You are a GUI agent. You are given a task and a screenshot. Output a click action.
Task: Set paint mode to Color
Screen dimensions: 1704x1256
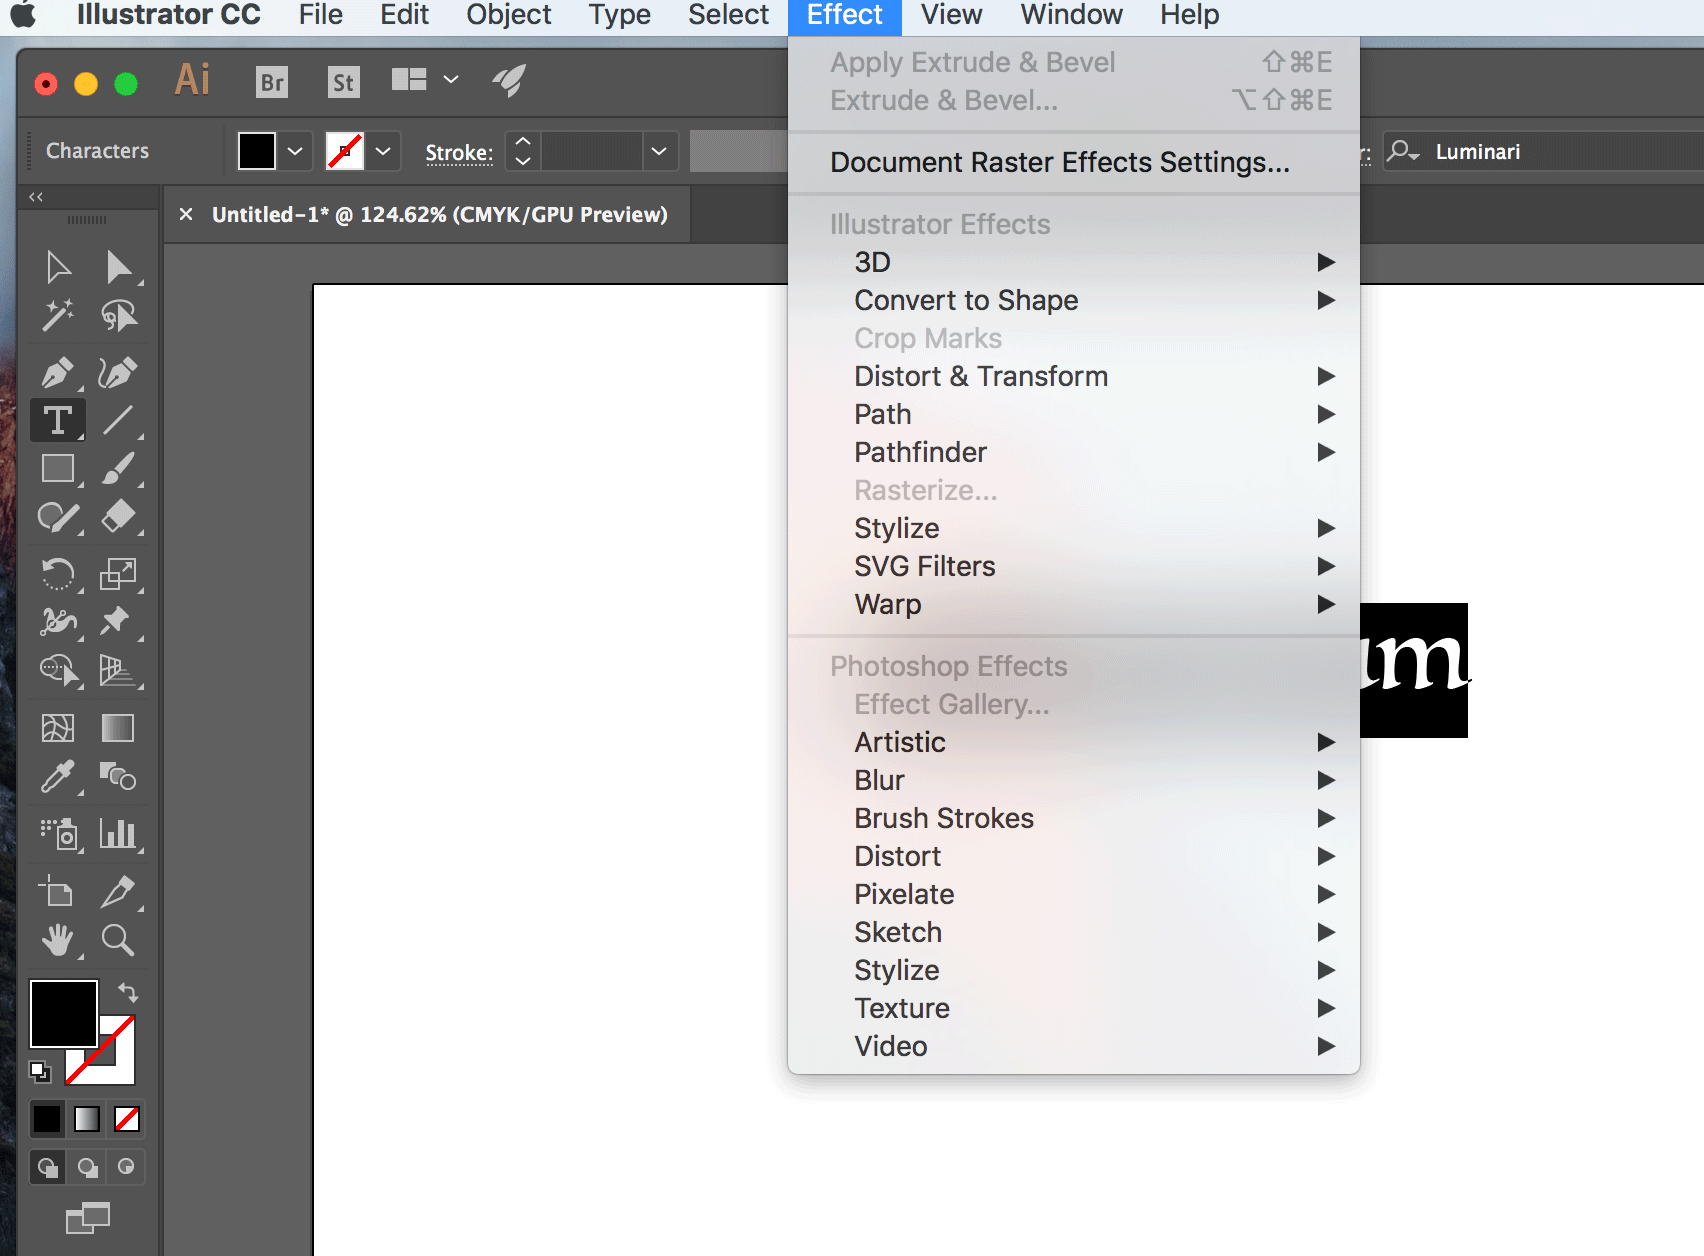tap(47, 1119)
